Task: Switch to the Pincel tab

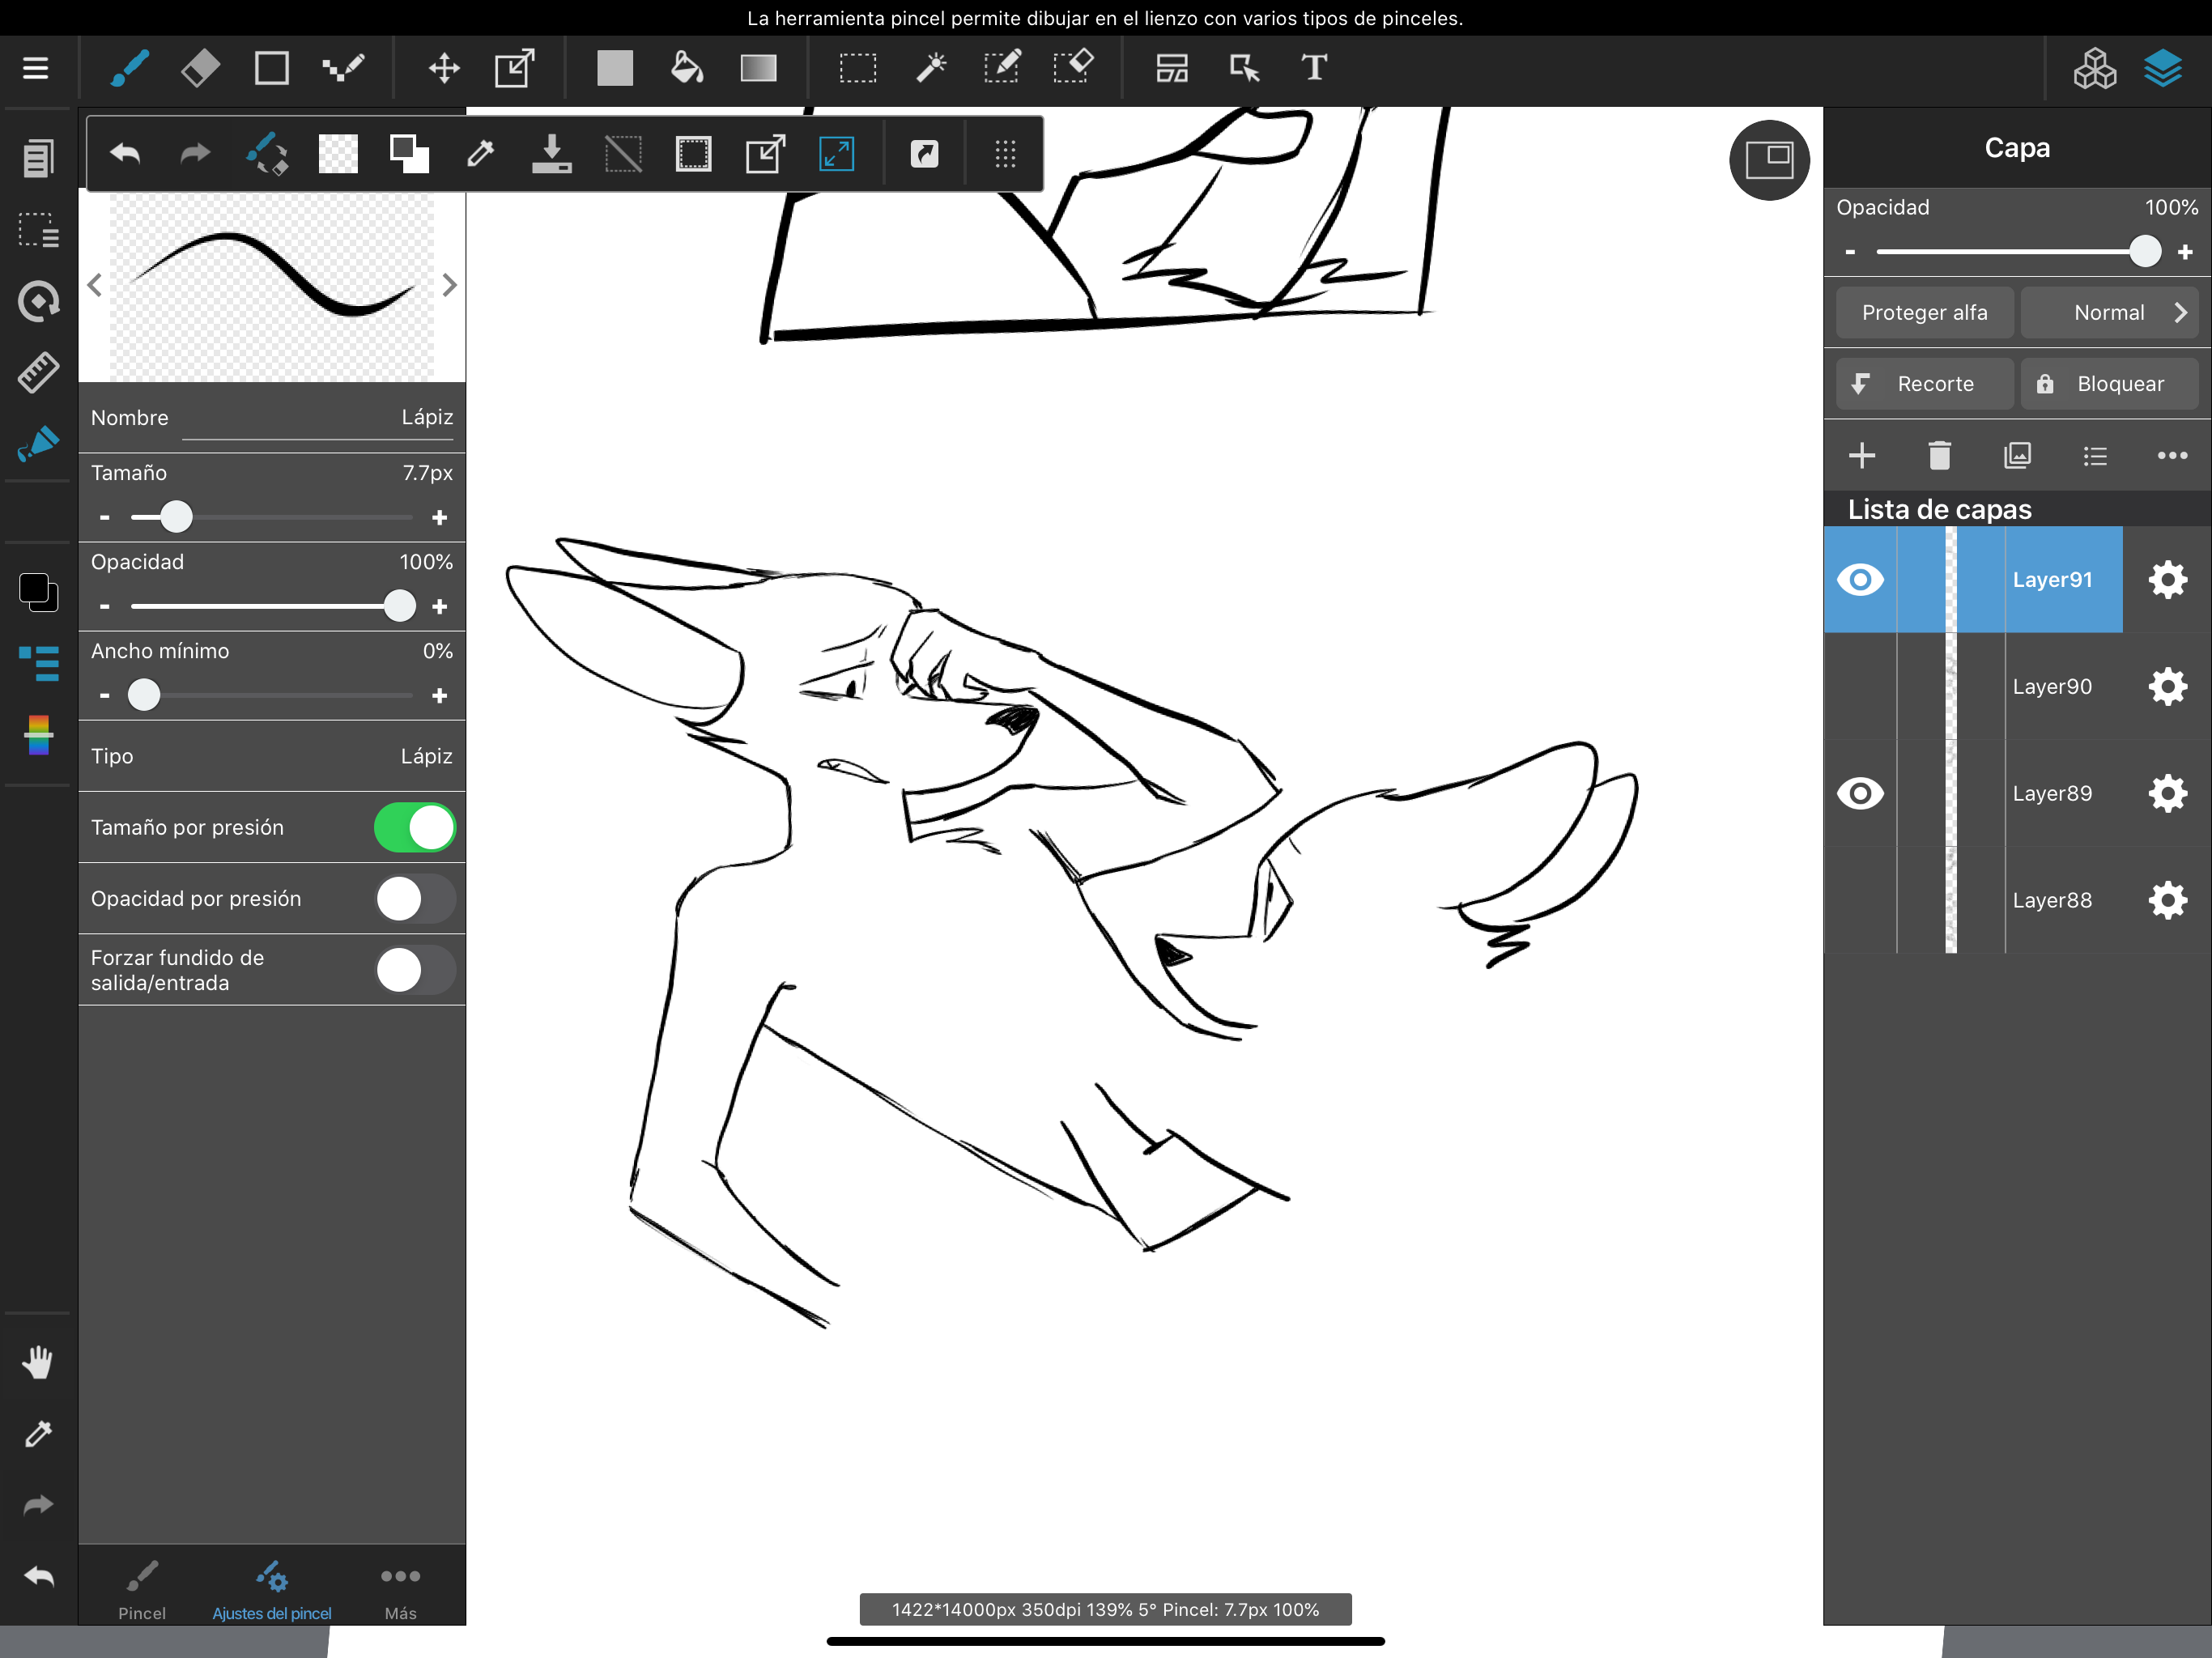Action: 142,1590
